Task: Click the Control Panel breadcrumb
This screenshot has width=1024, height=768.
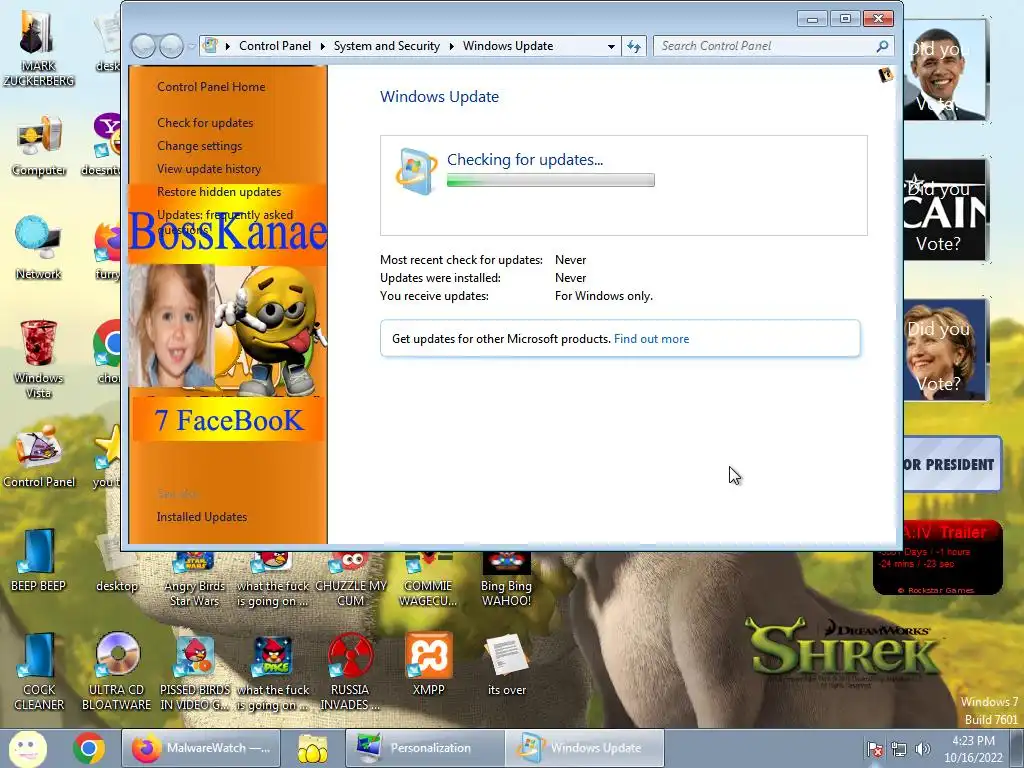Action: click(275, 46)
